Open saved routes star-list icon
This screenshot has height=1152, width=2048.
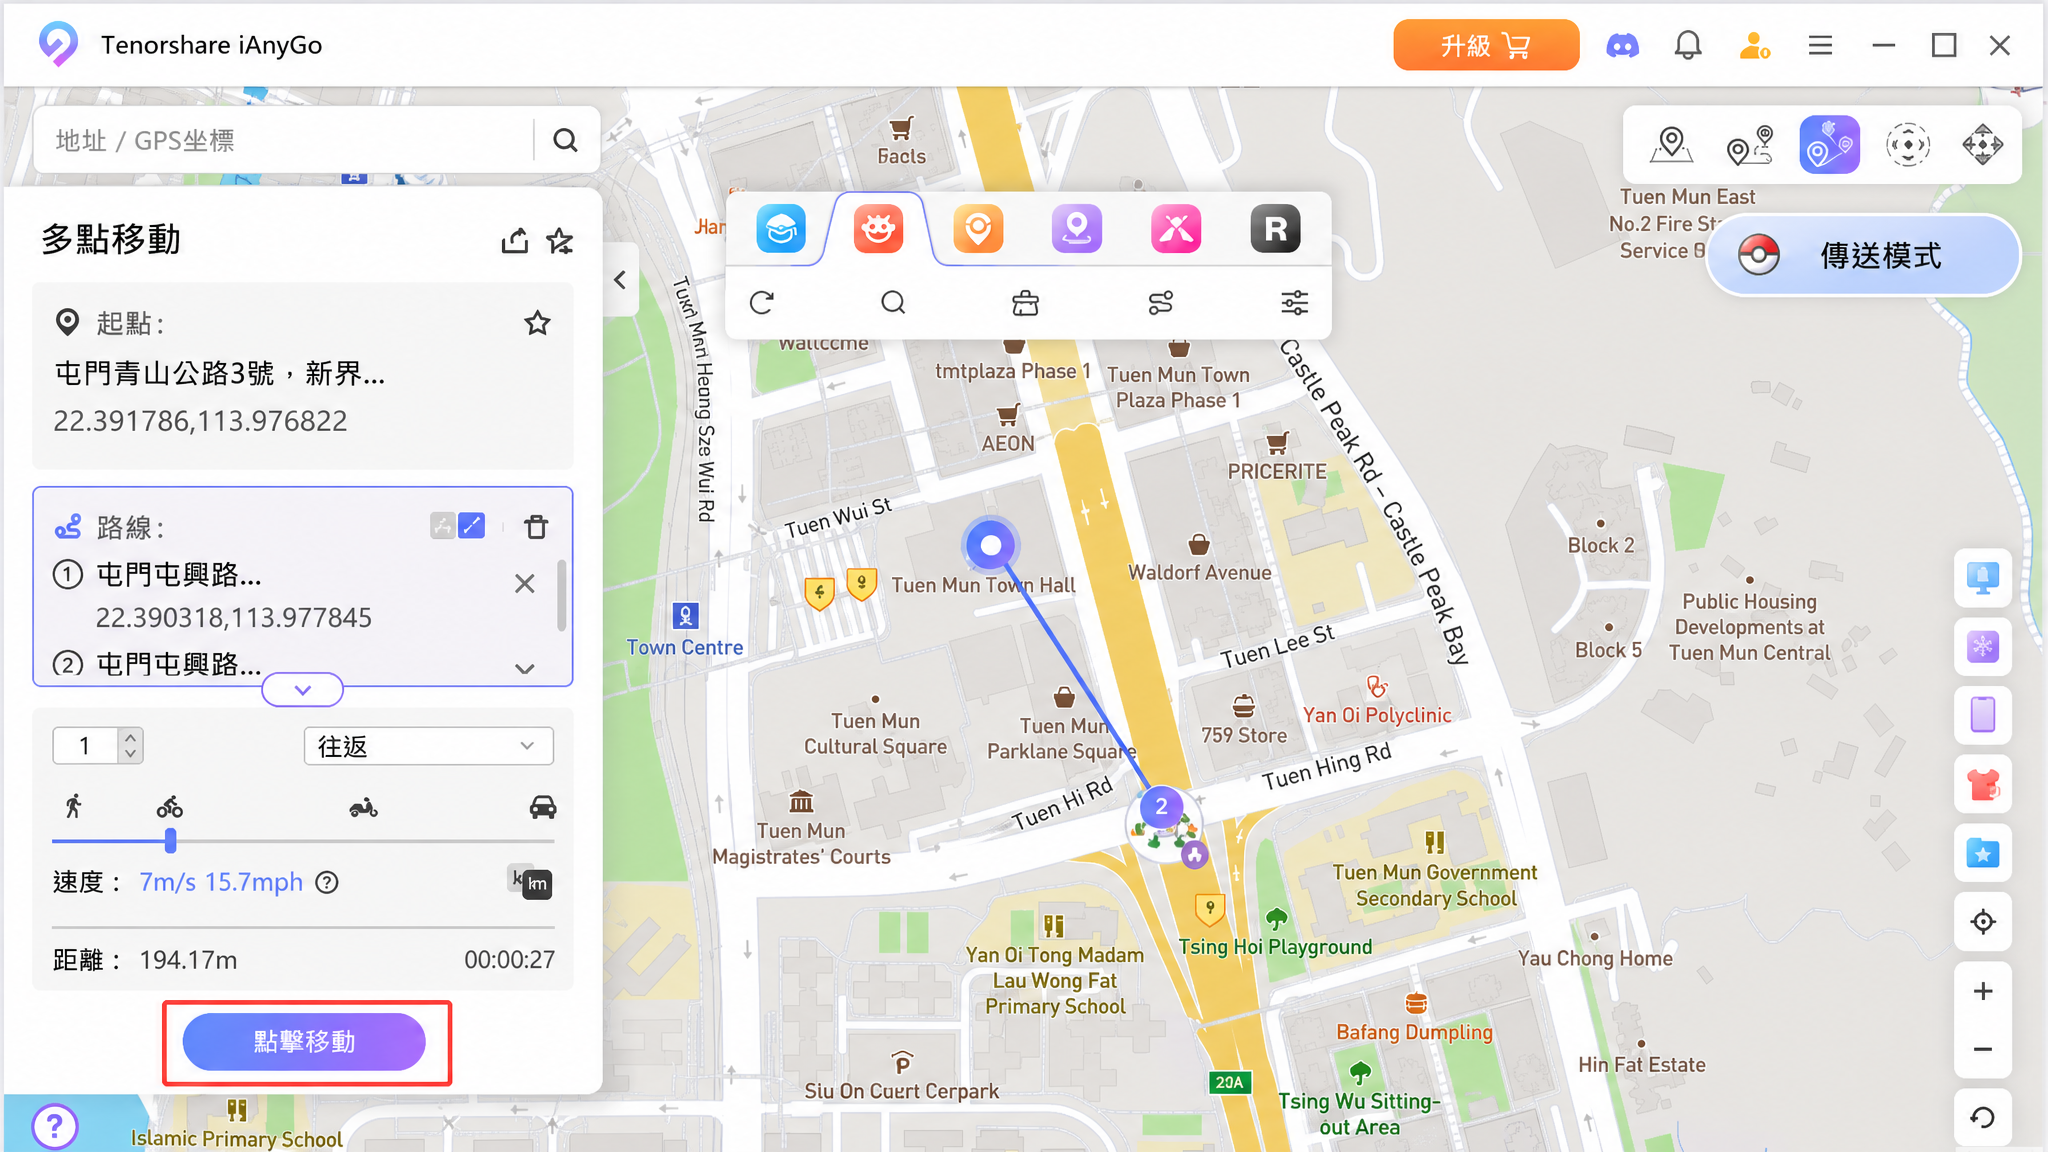(x=560, y=241)
